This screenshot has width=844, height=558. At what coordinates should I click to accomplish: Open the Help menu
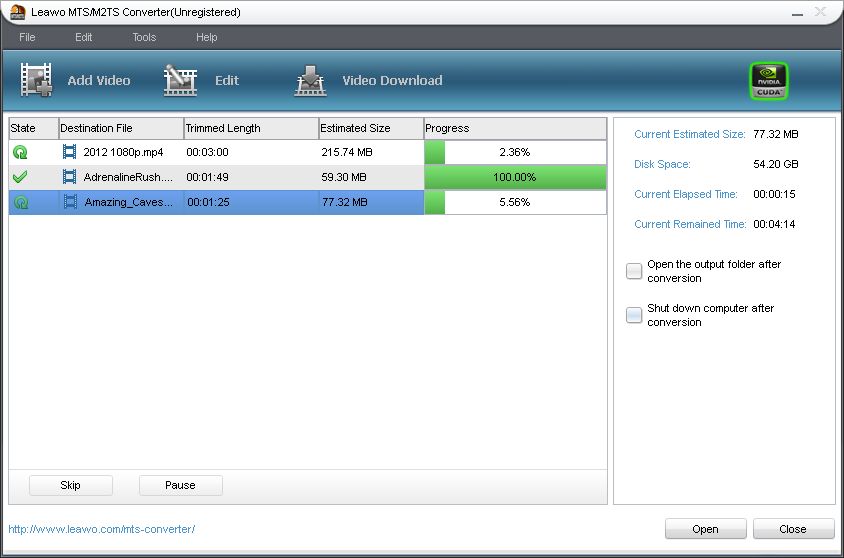[x=207, y=37]
